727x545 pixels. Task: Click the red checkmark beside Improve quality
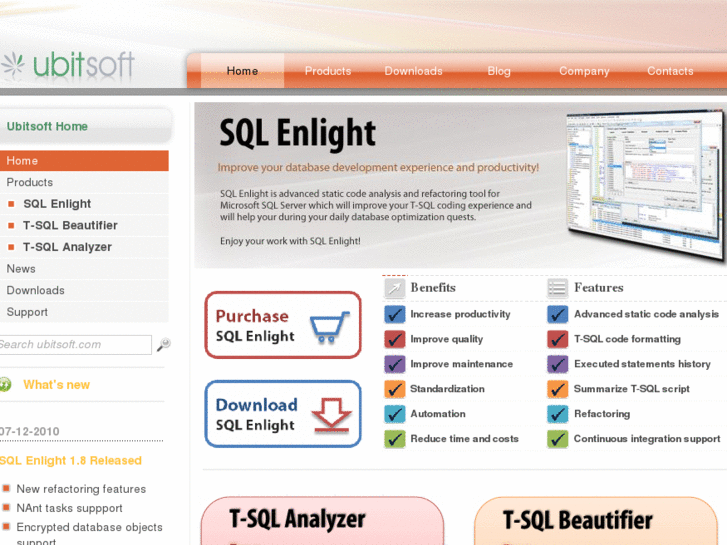tap(395, 339)
